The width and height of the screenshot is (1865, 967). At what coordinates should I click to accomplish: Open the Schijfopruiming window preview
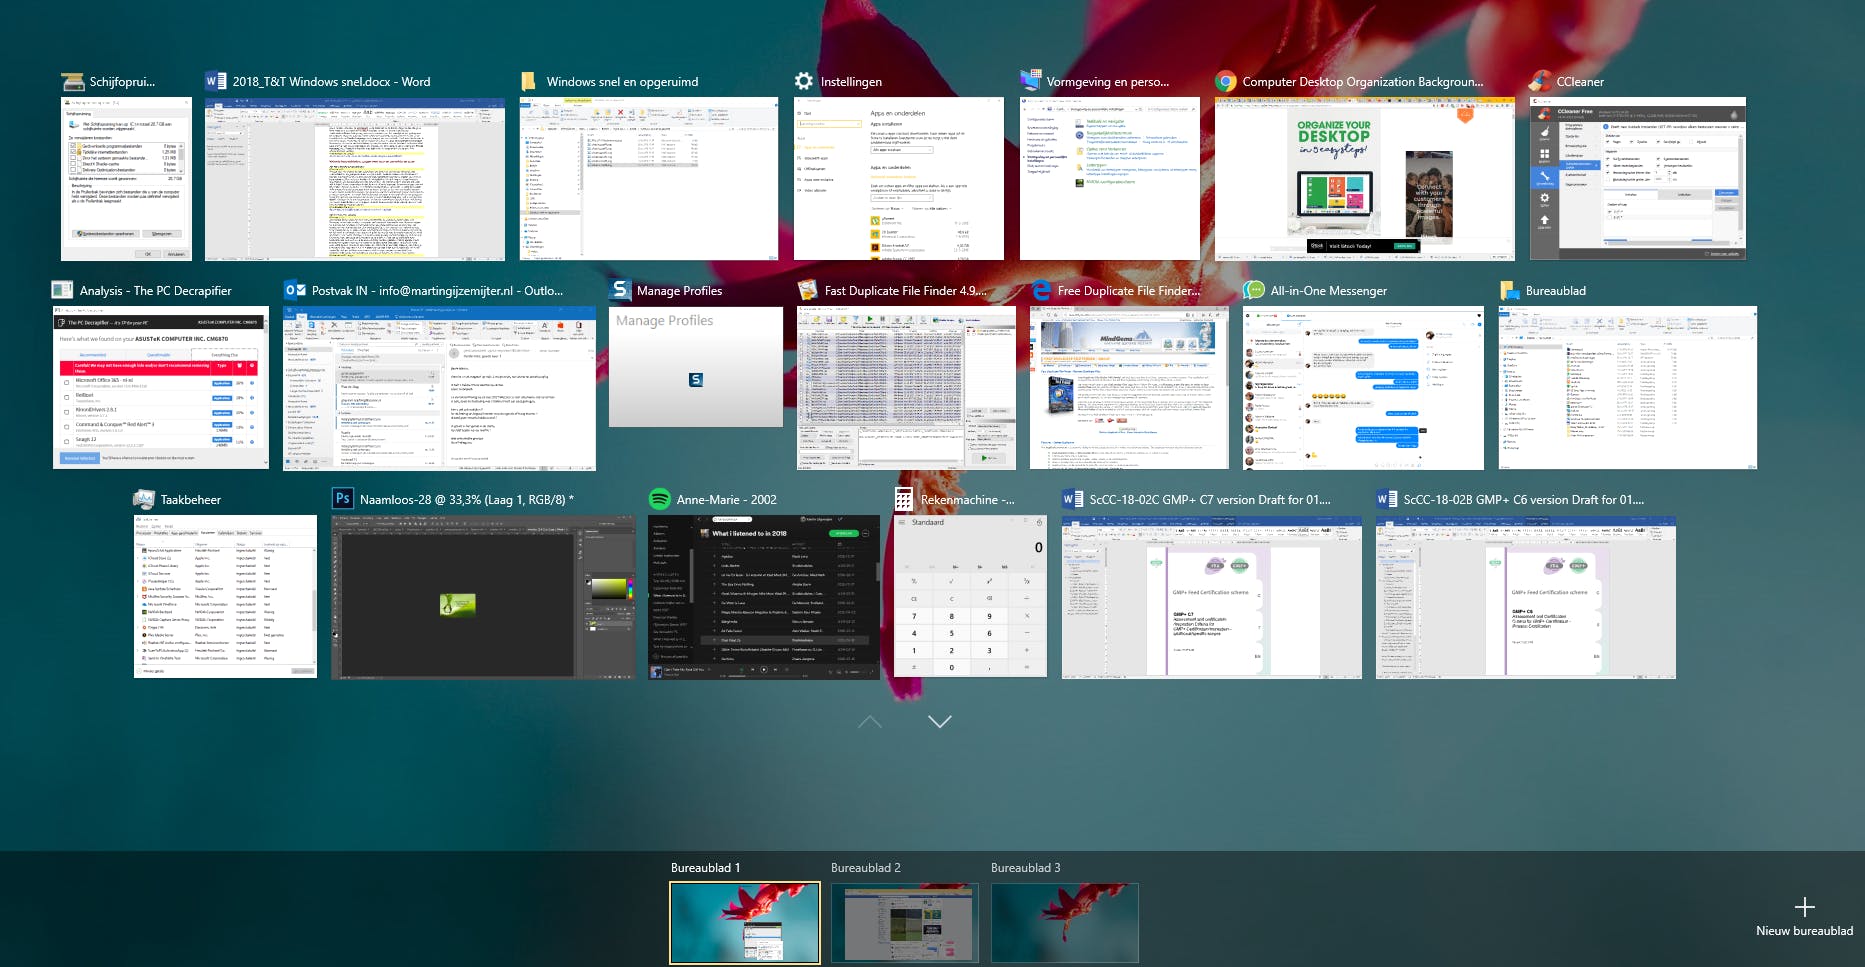coord(126,179)
